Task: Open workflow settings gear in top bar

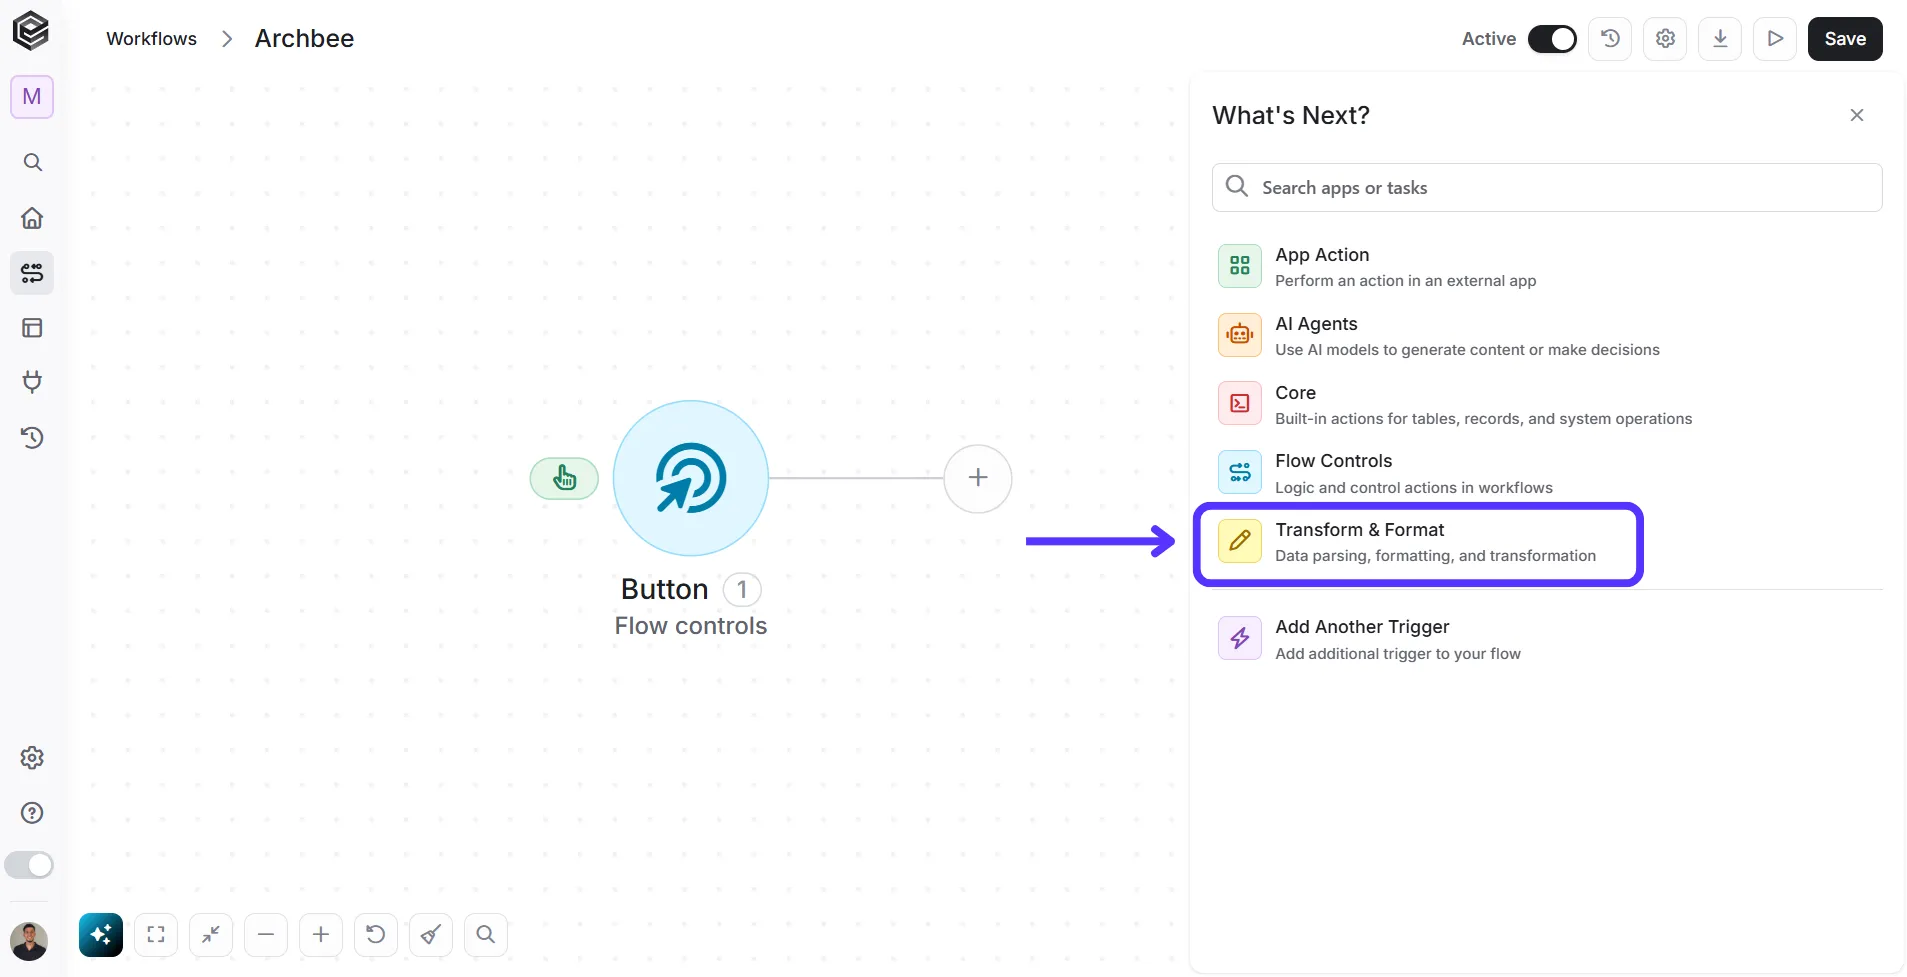Action: coord(1665,39)
